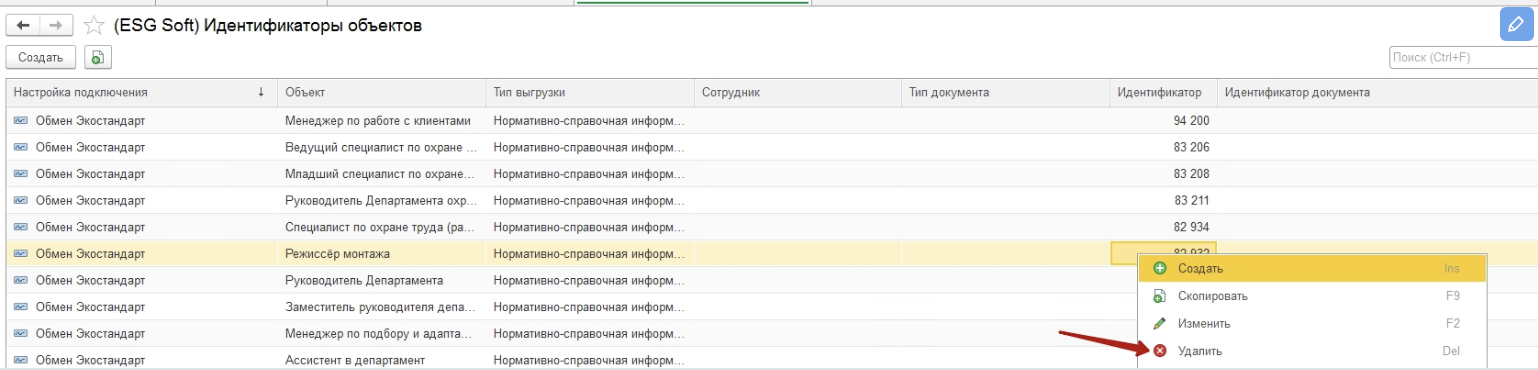Click the blue pencil edit icon
This screenshot has width=1538, height=370.
(x=1516, y=25)
